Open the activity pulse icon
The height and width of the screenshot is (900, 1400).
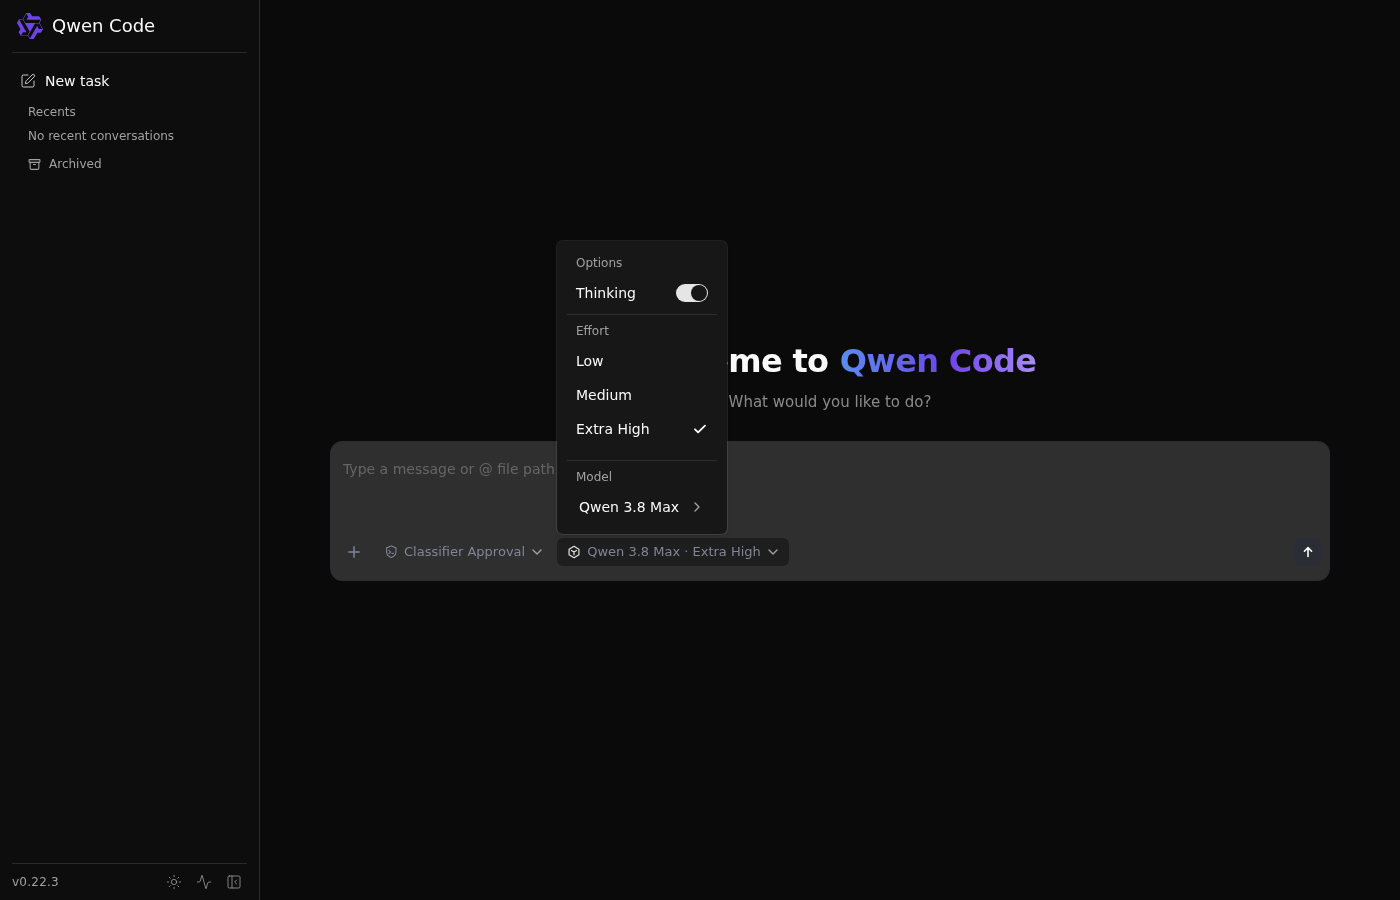coord(204,882)
